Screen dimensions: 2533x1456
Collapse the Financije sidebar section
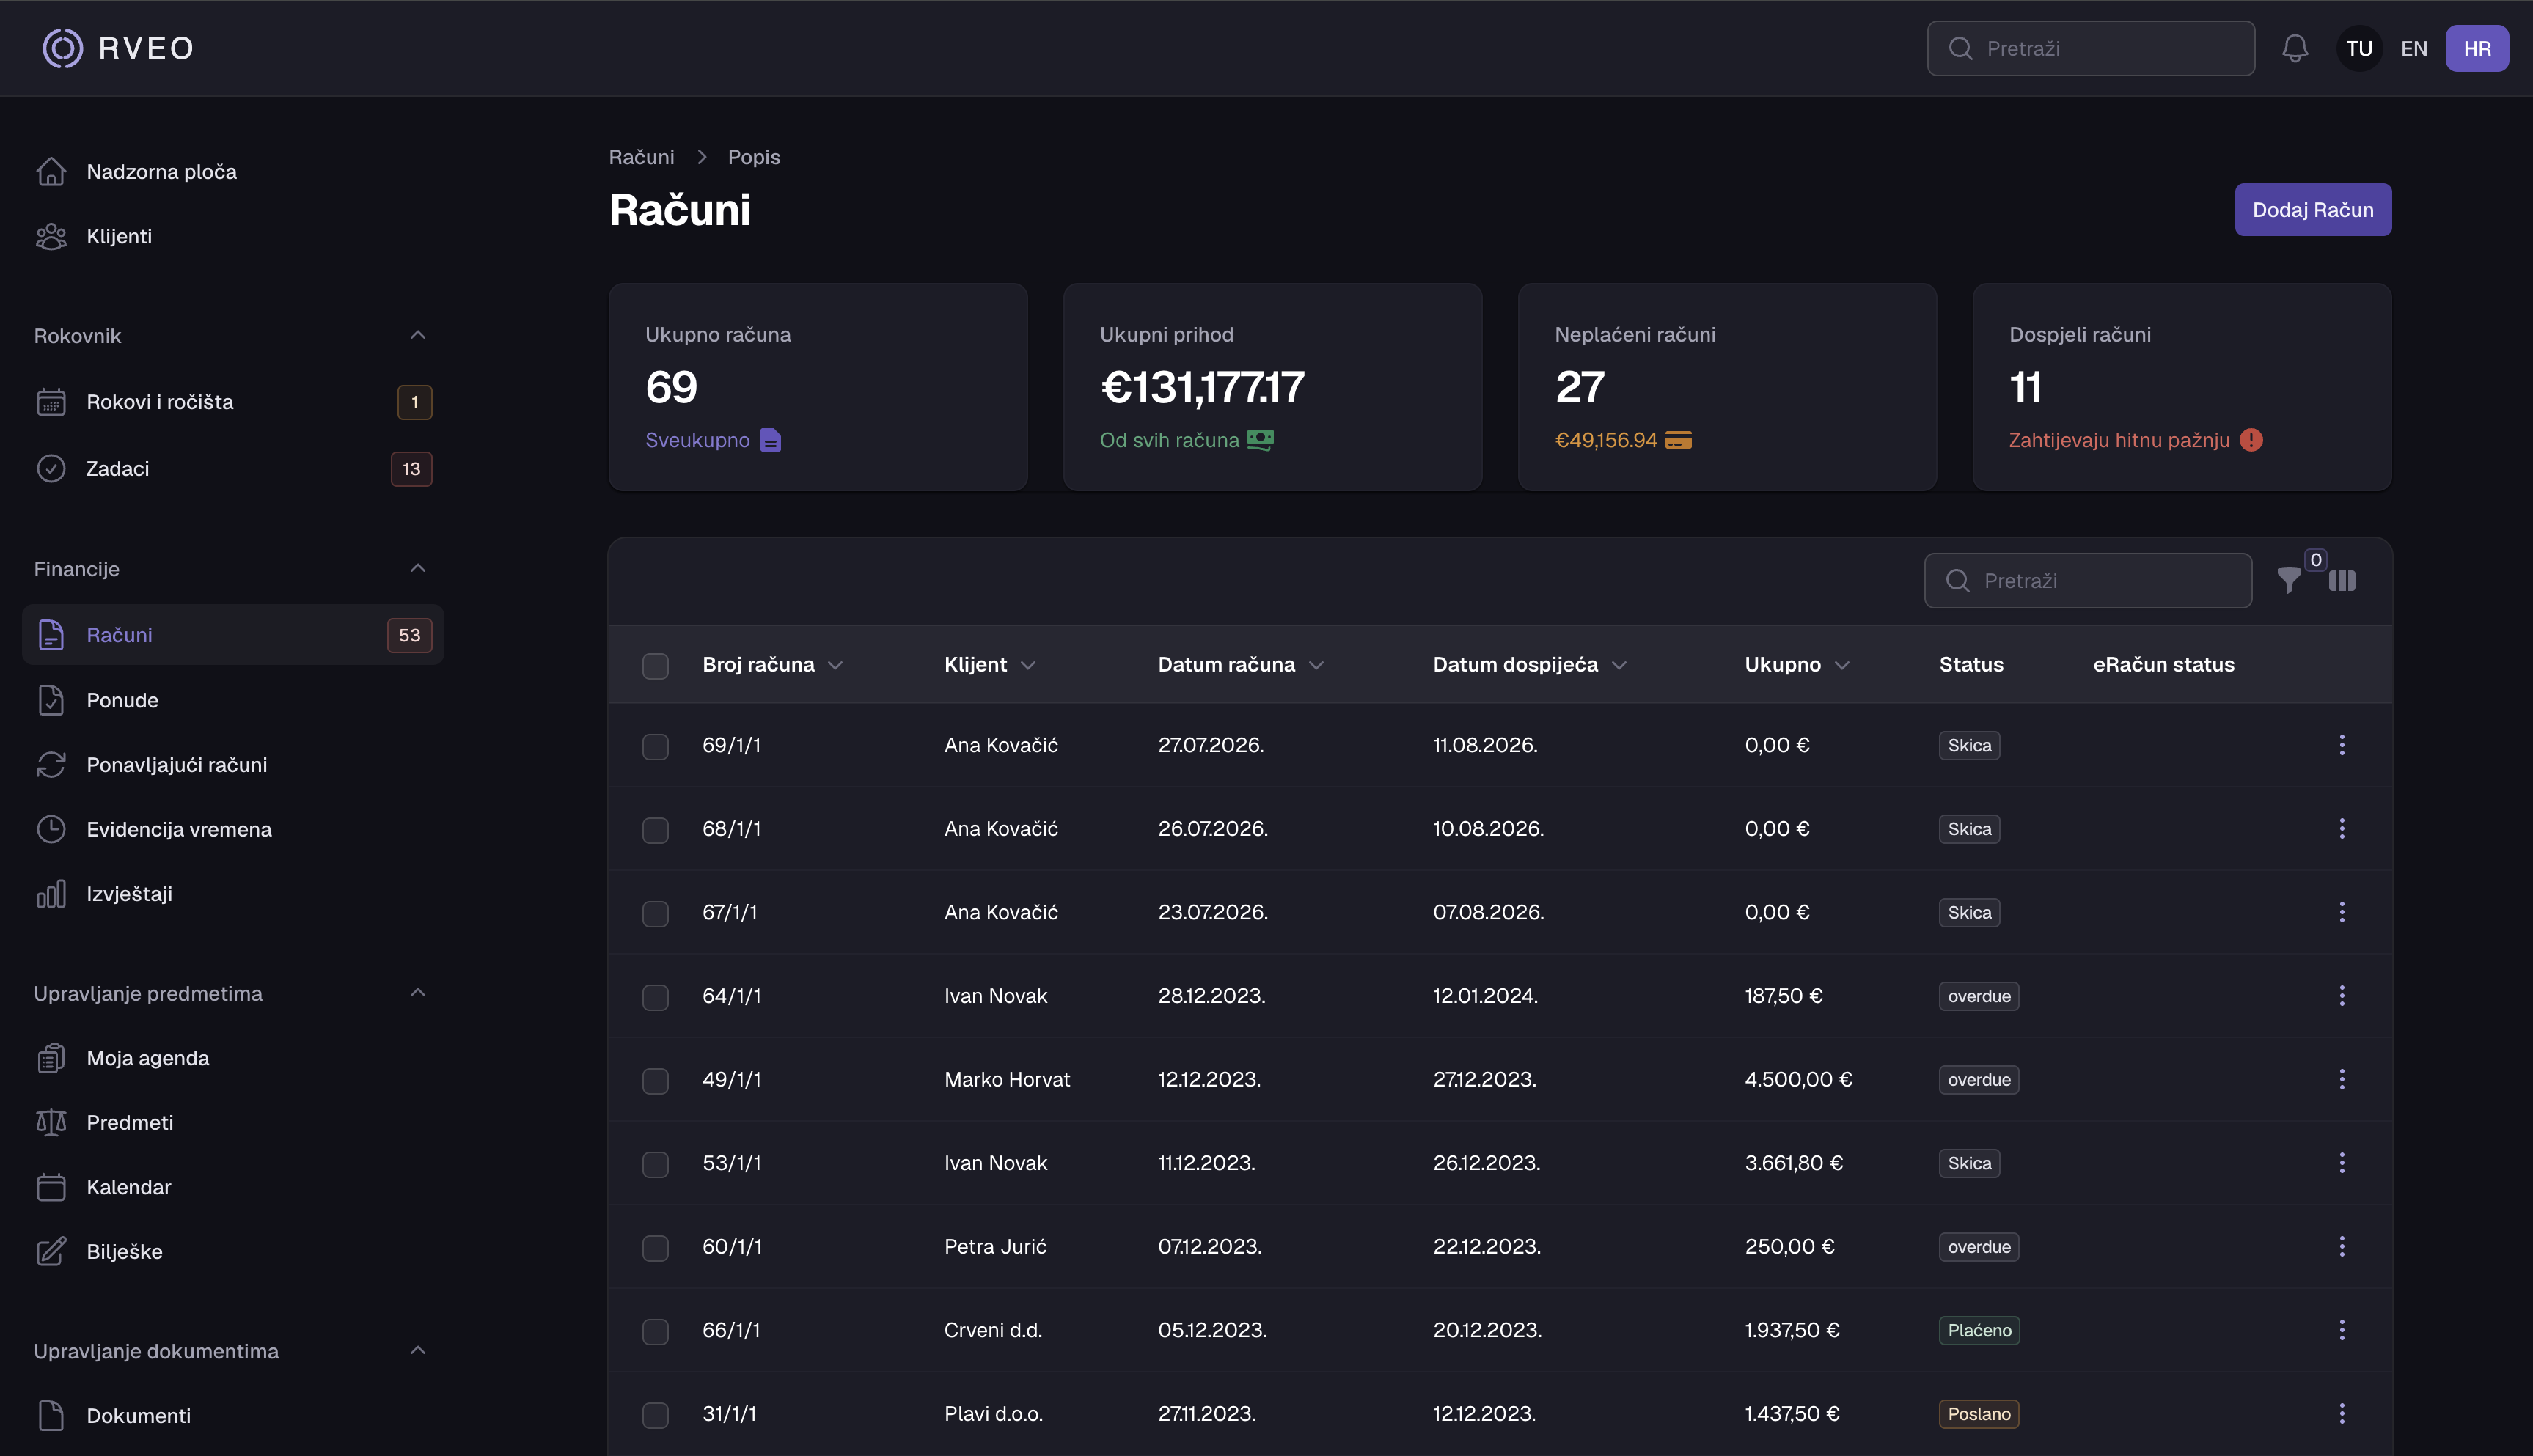(418, 569)
